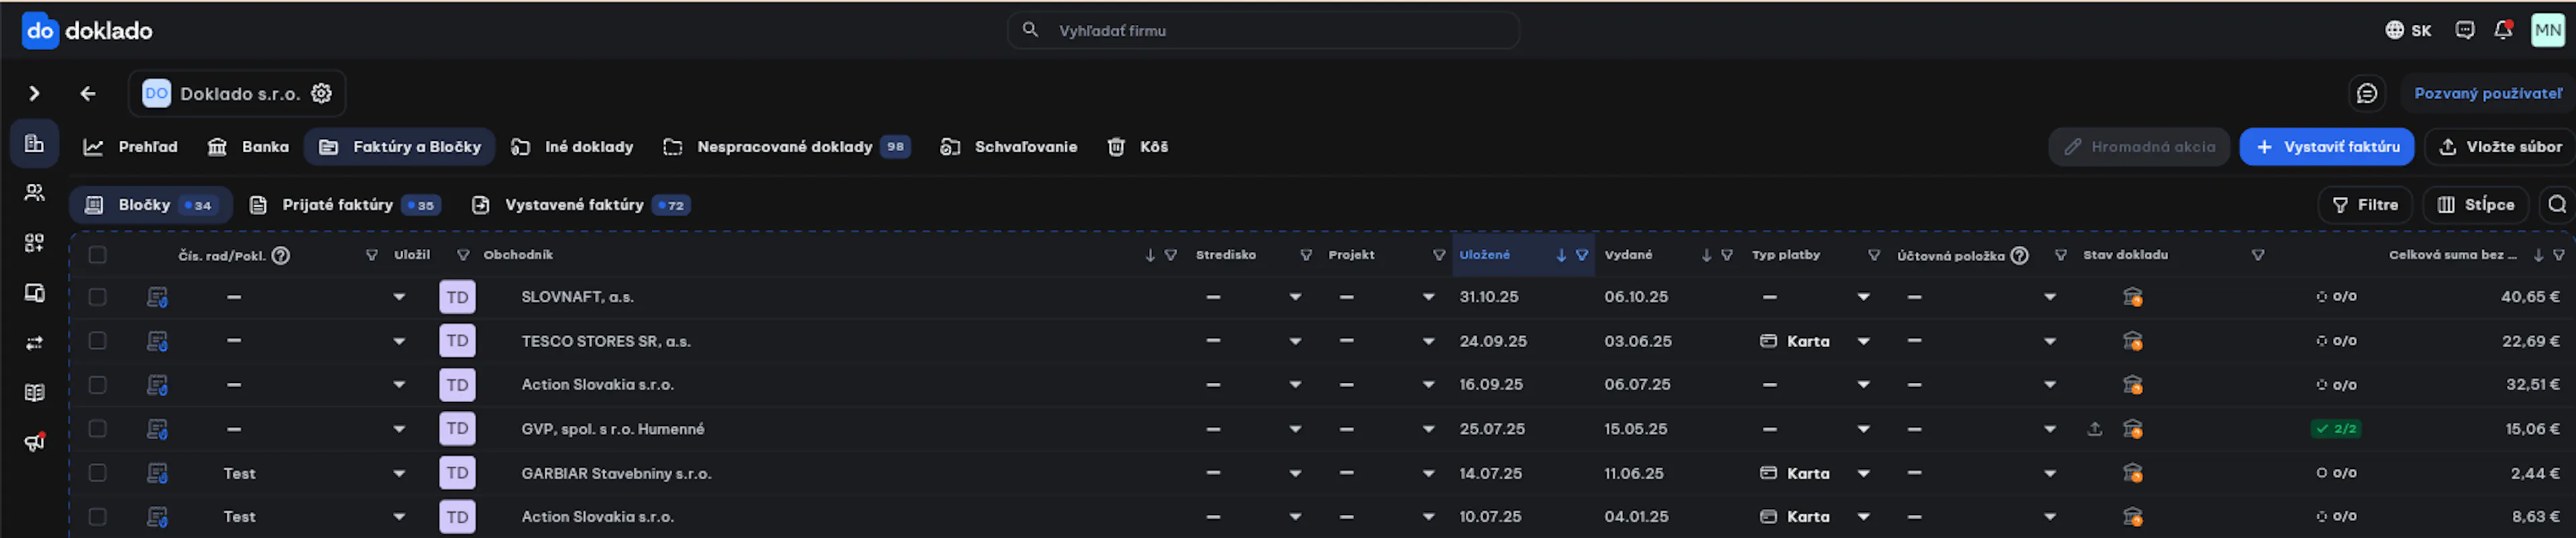Switch to the Vystavené faktúry subtab

581,205
